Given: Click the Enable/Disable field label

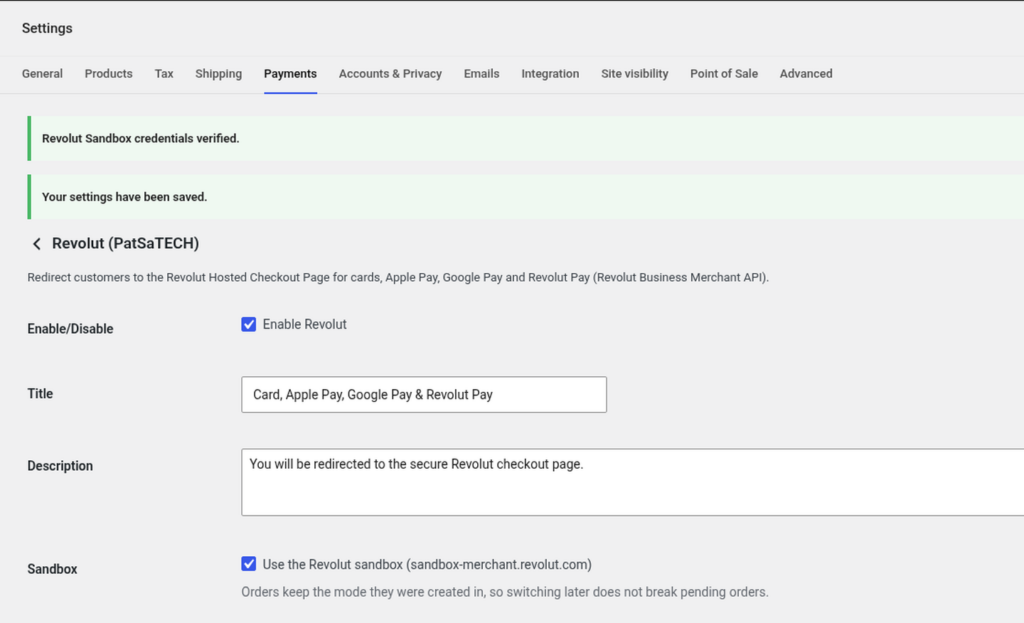Looking at the screenshot, I should 71,328.
